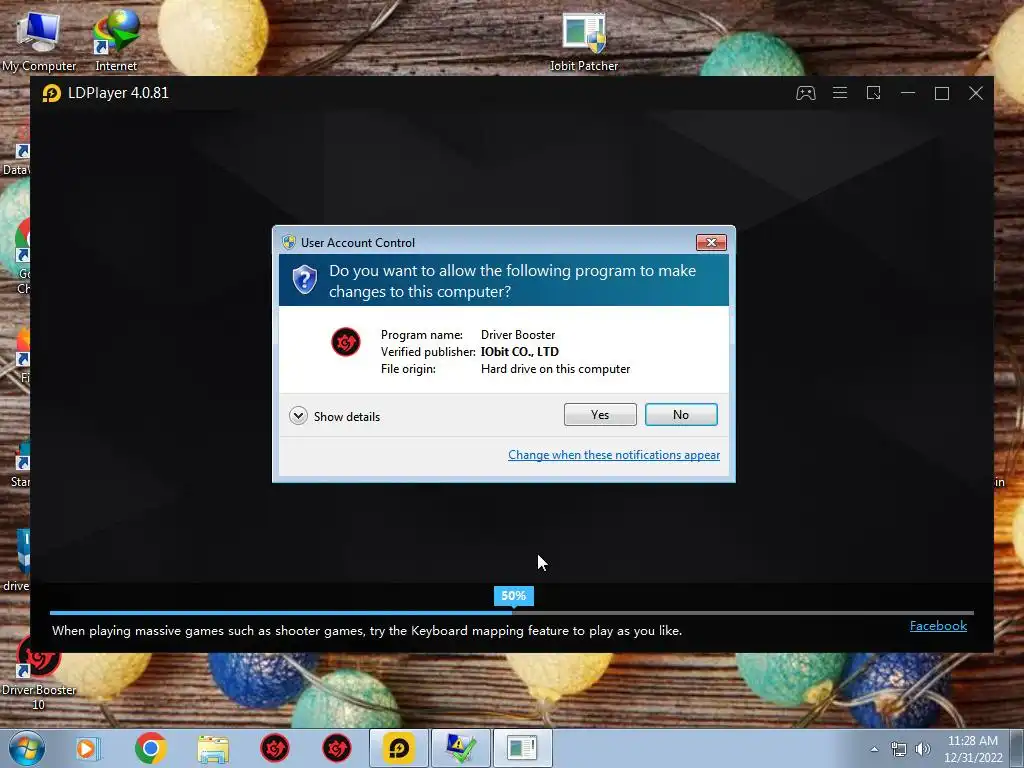
Task: Click the UAC consent taskbar icon
Action: point(460,748)
